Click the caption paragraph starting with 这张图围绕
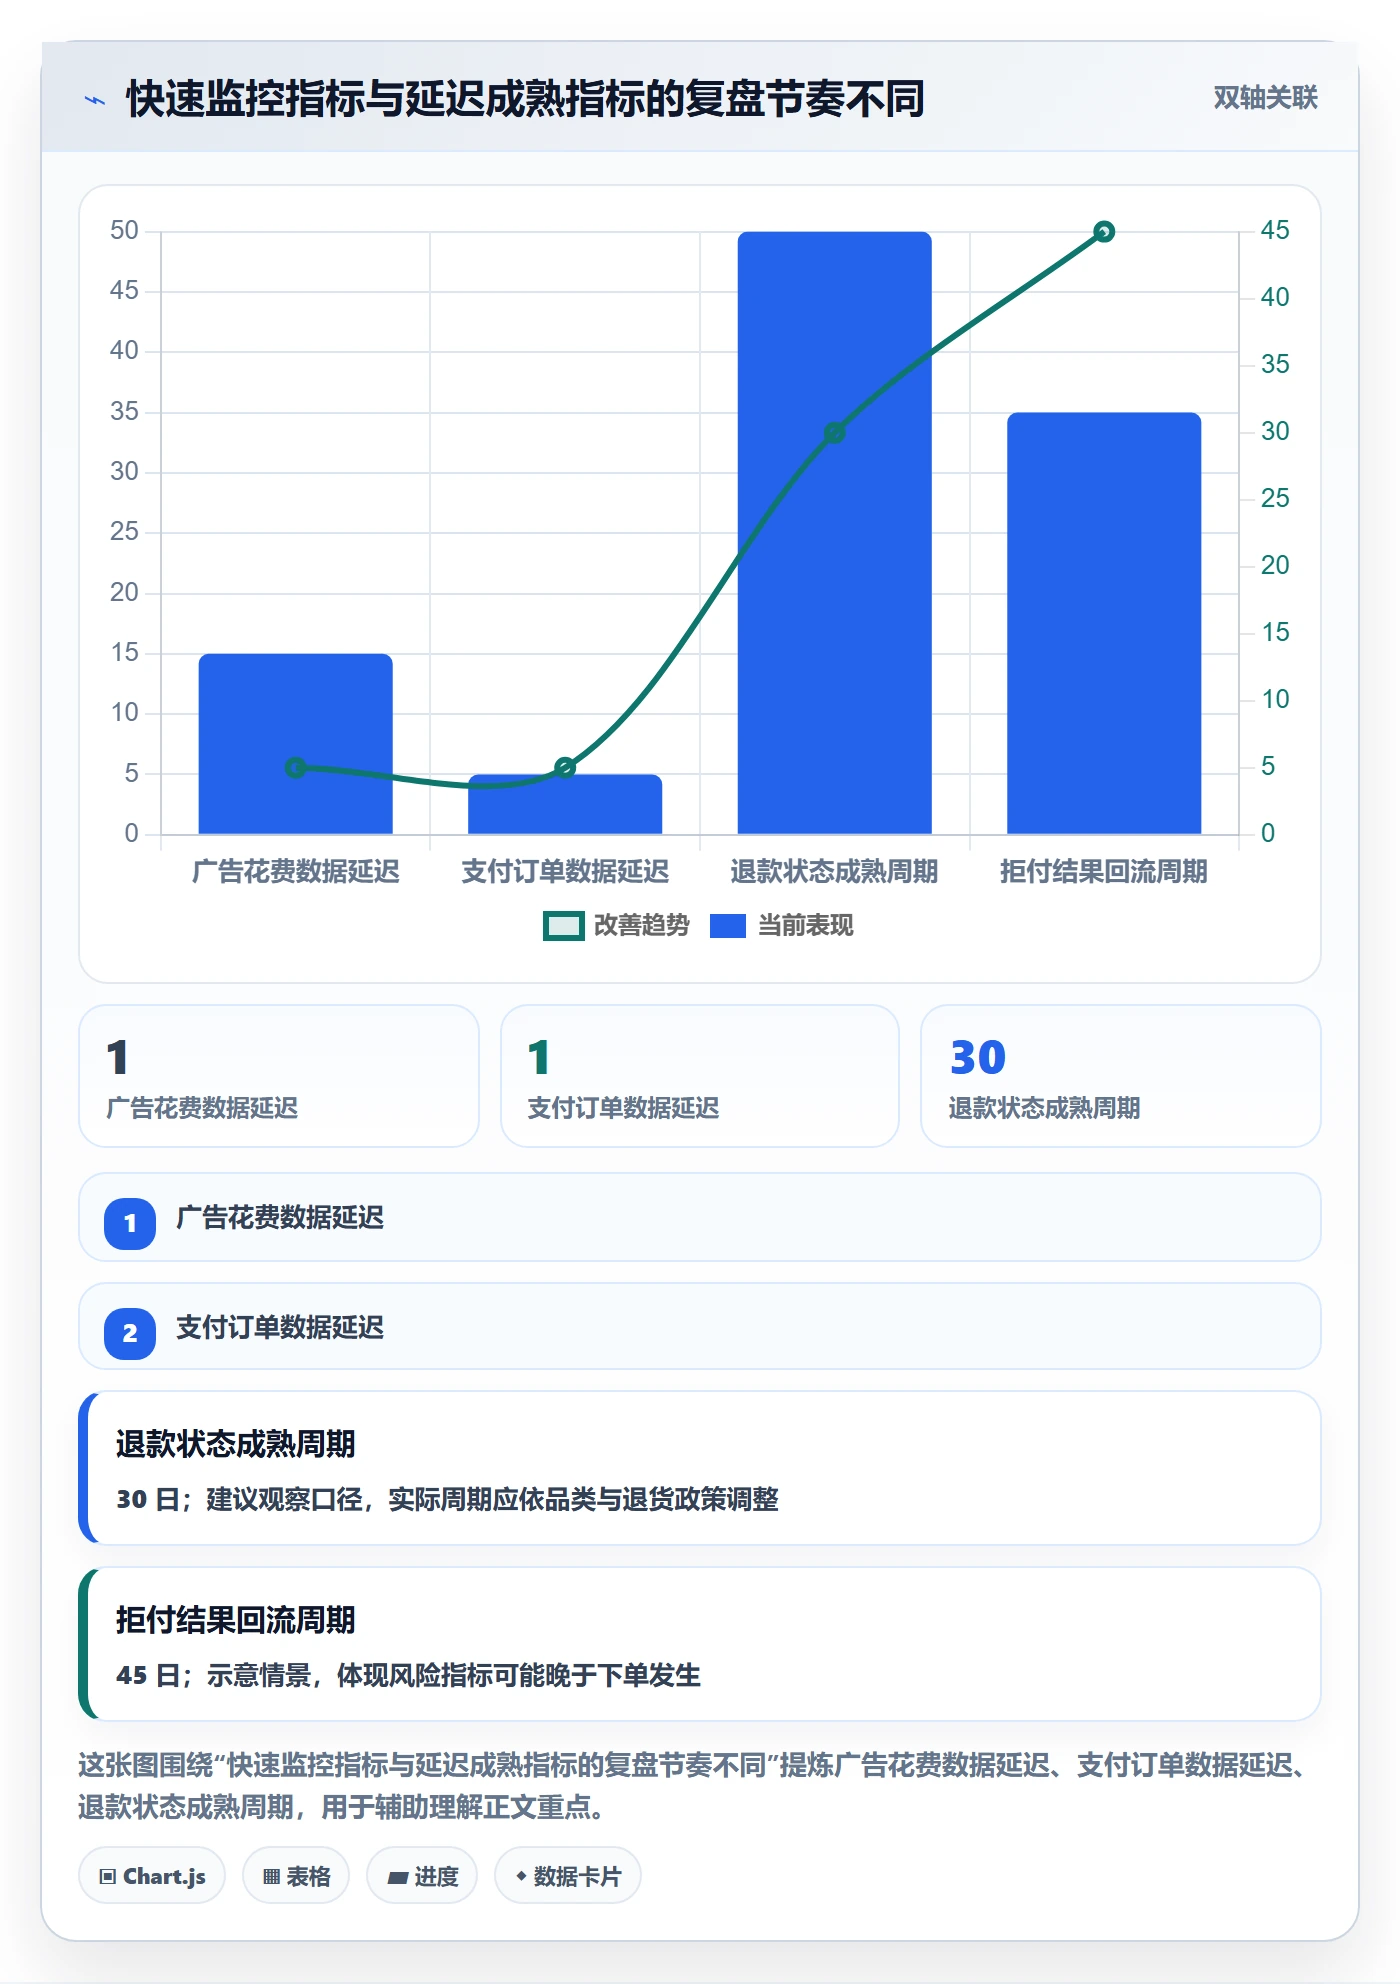 [x=693, y=1786]
